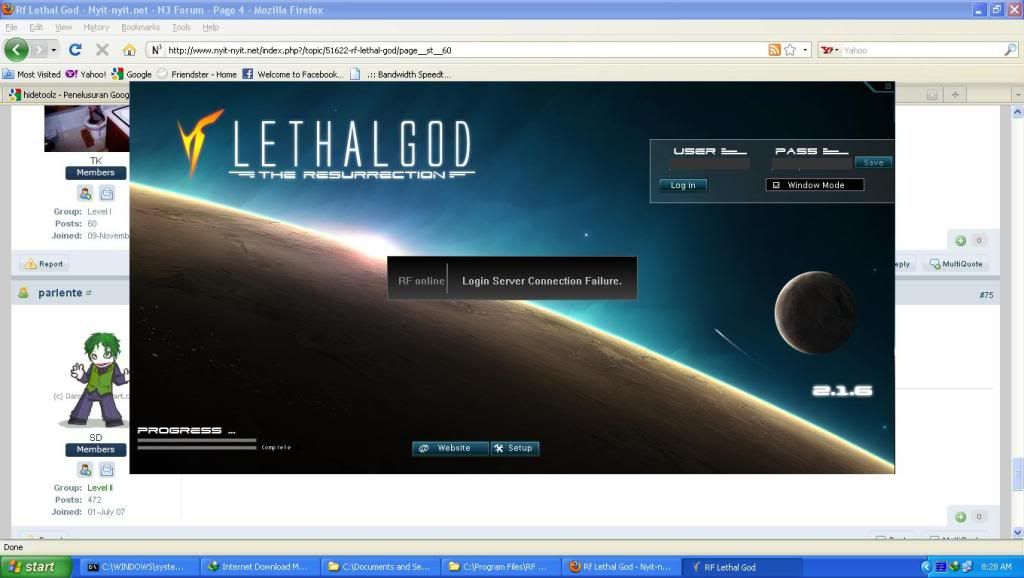This screenshot has height=578, width=1024.
Task: Switch to C:\Documents and Se... taskbar folder
Action: point(379,567)
